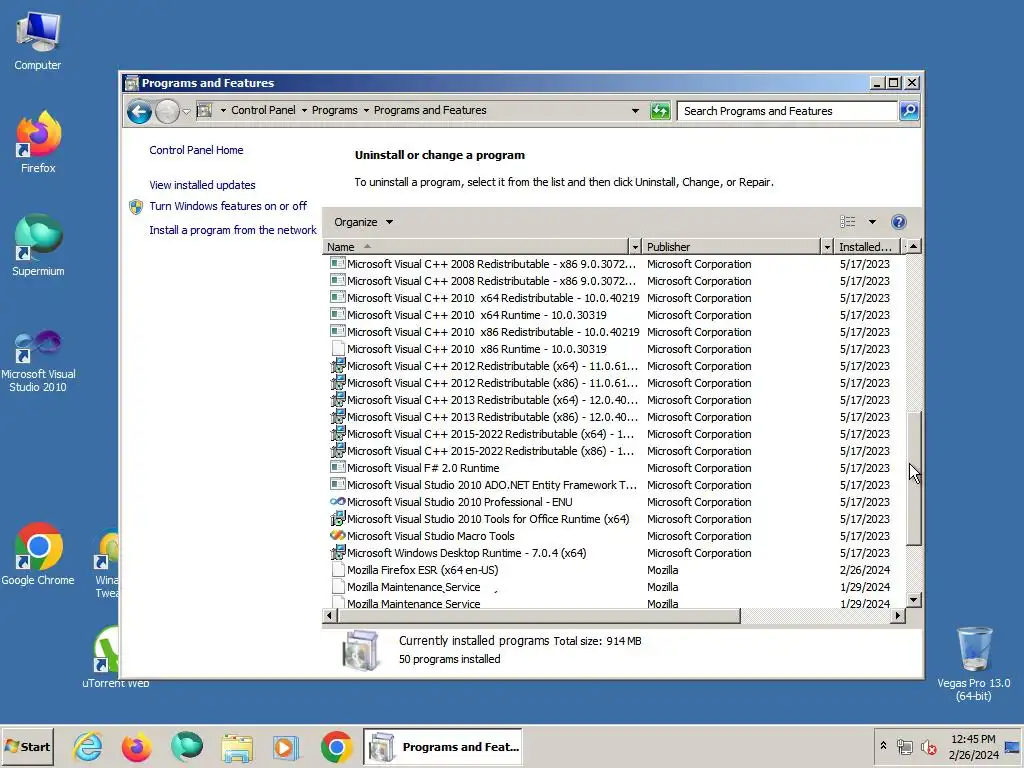Click the vertical scrollbar thumb in list
Screen dimensions: 1024x768
(x=914, y=478)
